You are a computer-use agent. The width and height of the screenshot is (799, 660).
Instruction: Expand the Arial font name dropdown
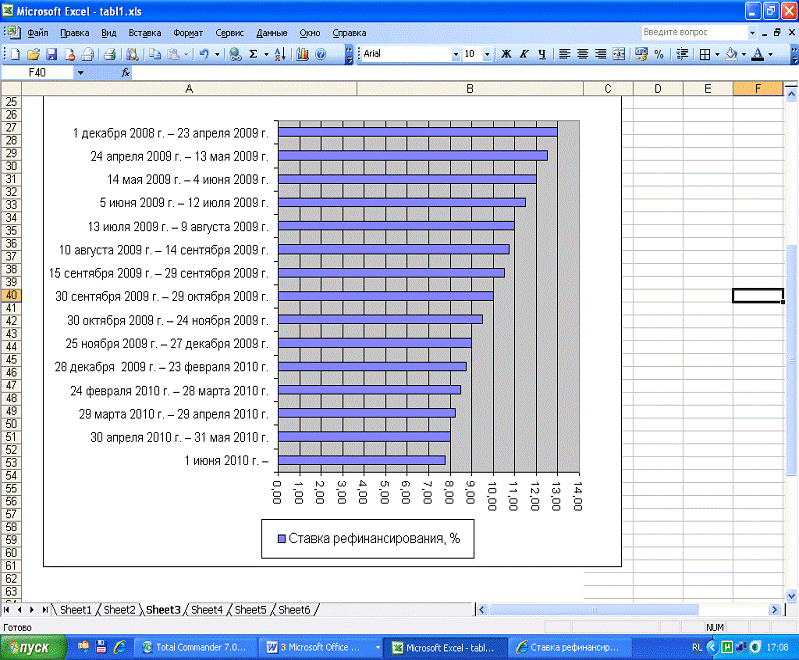[457, 54]
